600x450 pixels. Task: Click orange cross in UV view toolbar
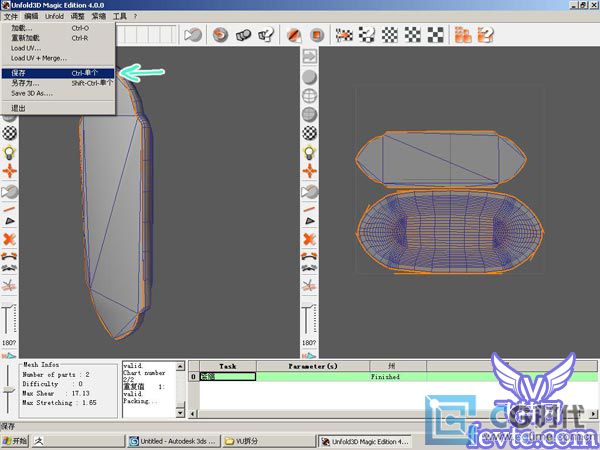pos(310,171)
